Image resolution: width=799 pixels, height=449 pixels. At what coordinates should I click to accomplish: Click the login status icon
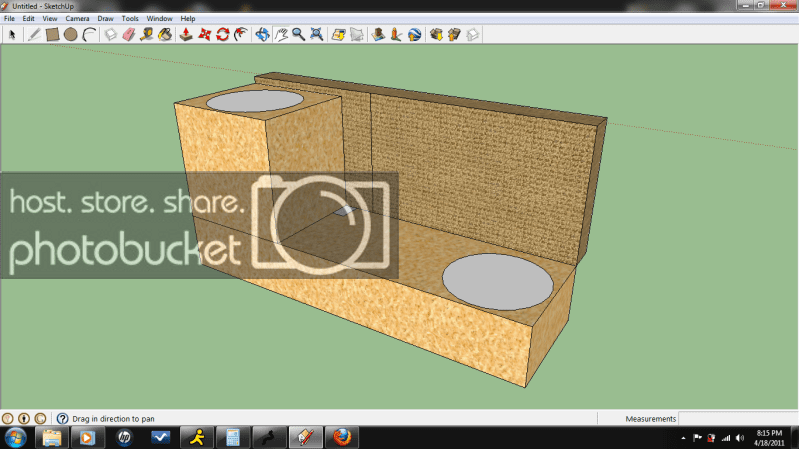tap(40, 418)
